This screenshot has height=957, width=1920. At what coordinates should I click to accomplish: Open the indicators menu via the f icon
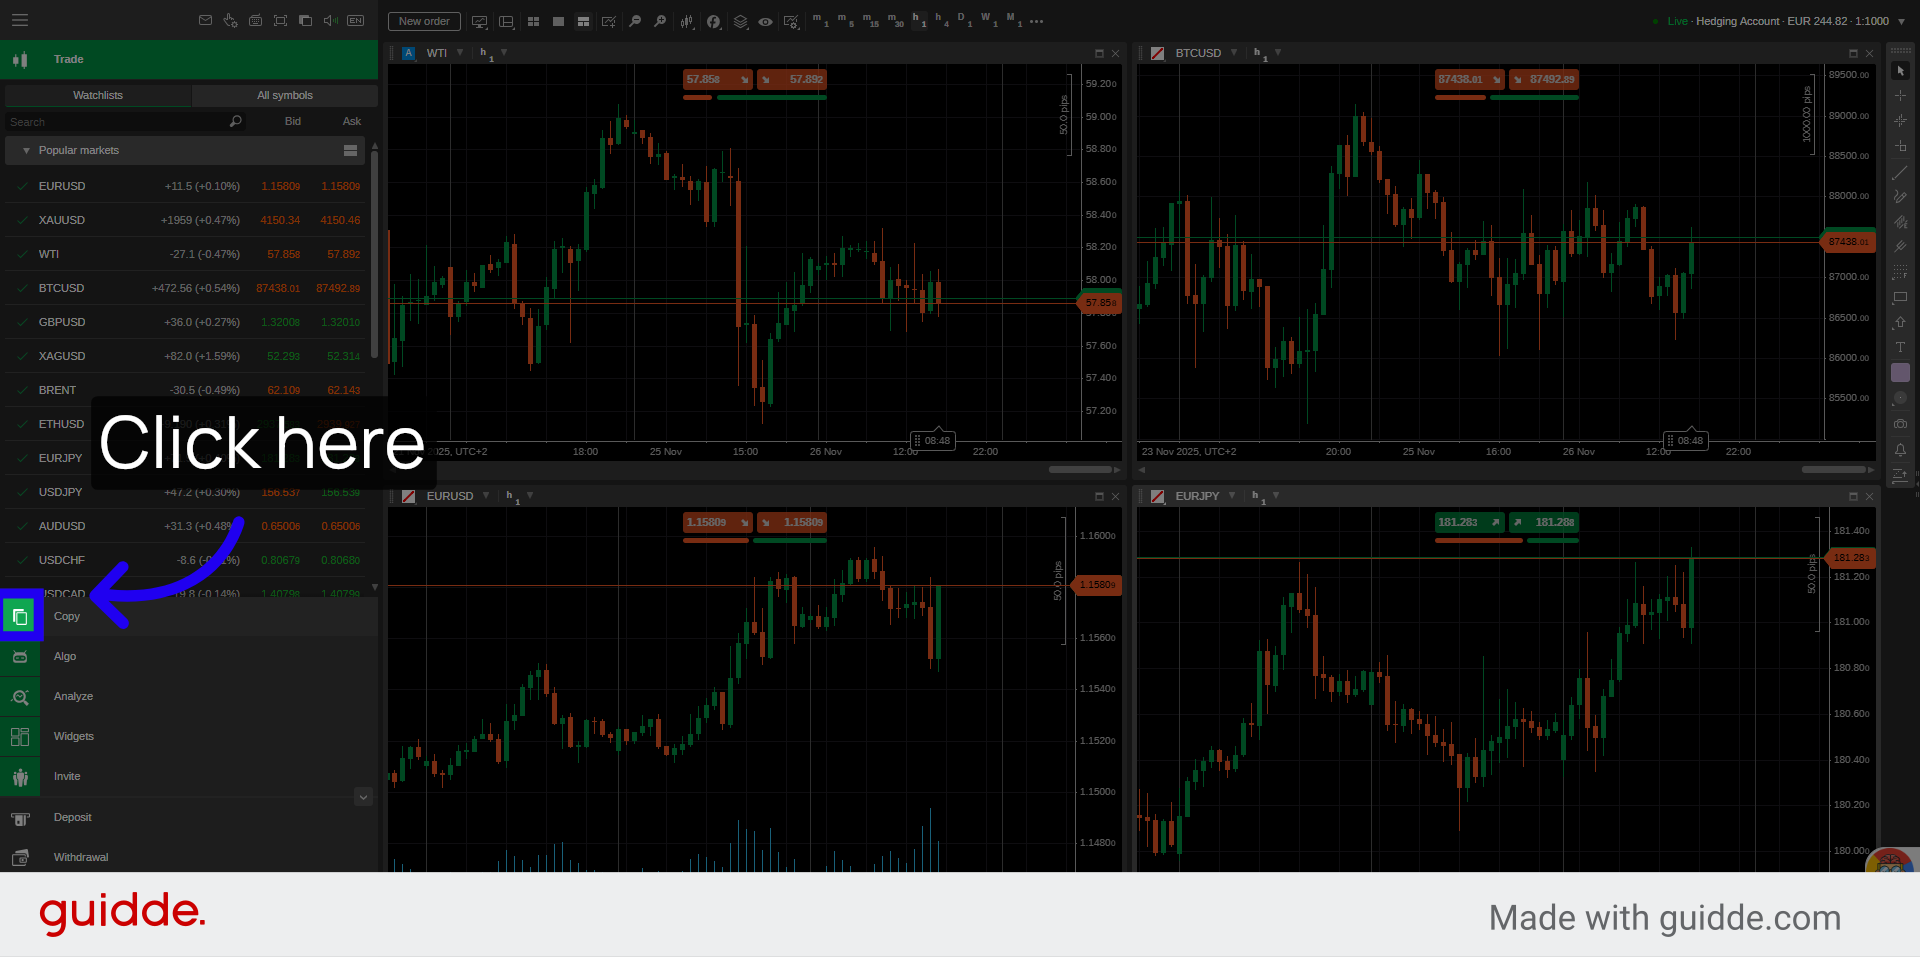coord(713,20)
